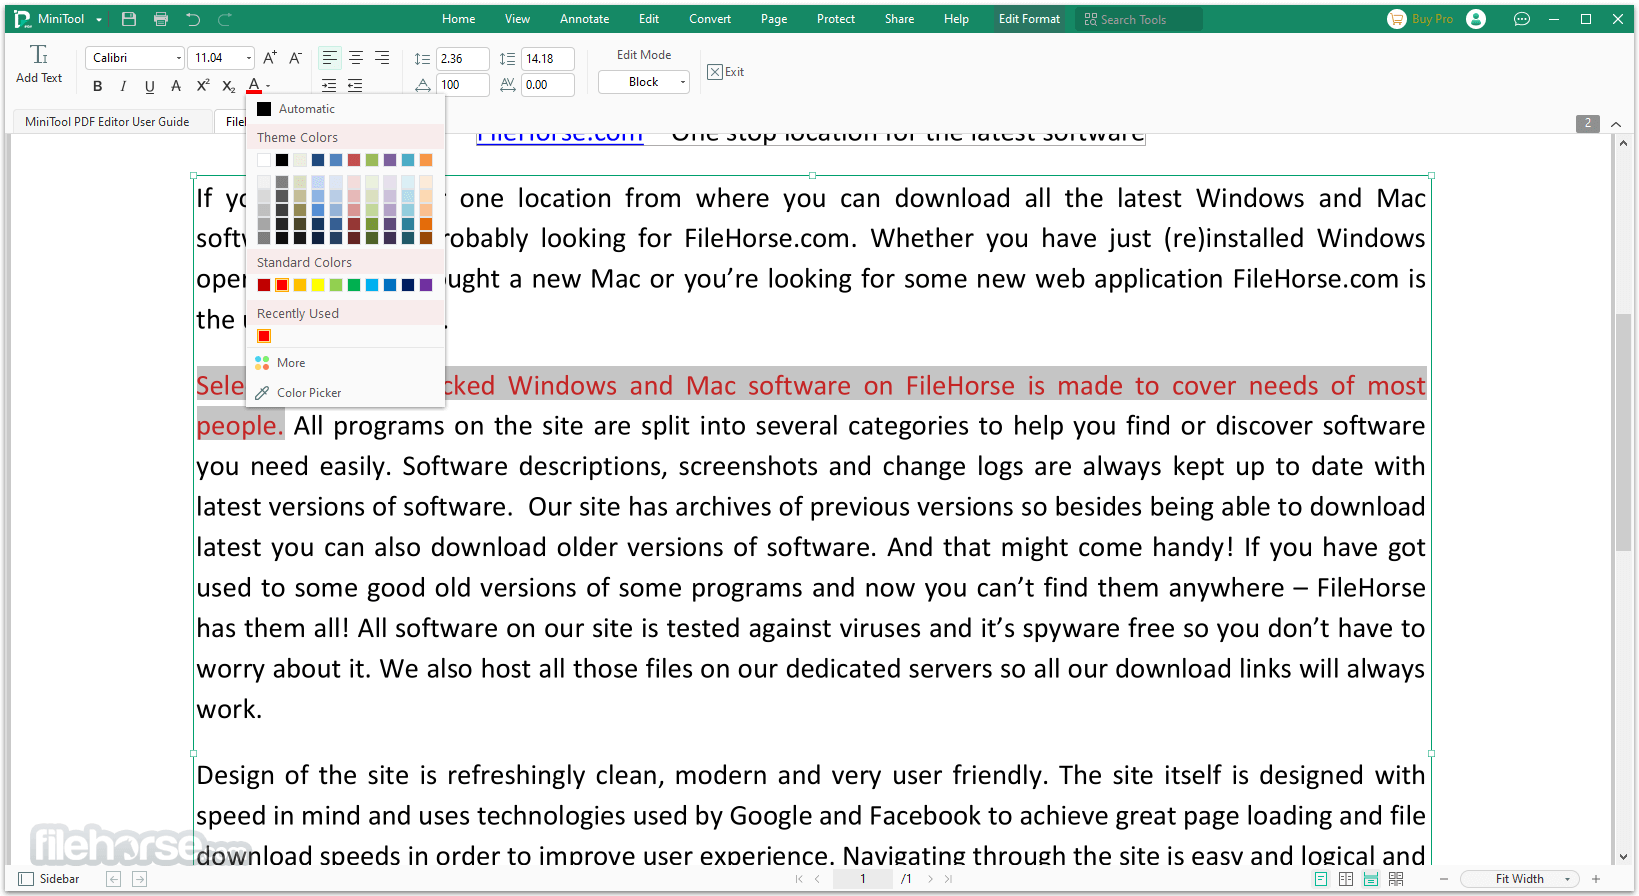Apply superscript formatting
Image resolution: width=1639 pixels, height=896 pixels.
point(202,86)
